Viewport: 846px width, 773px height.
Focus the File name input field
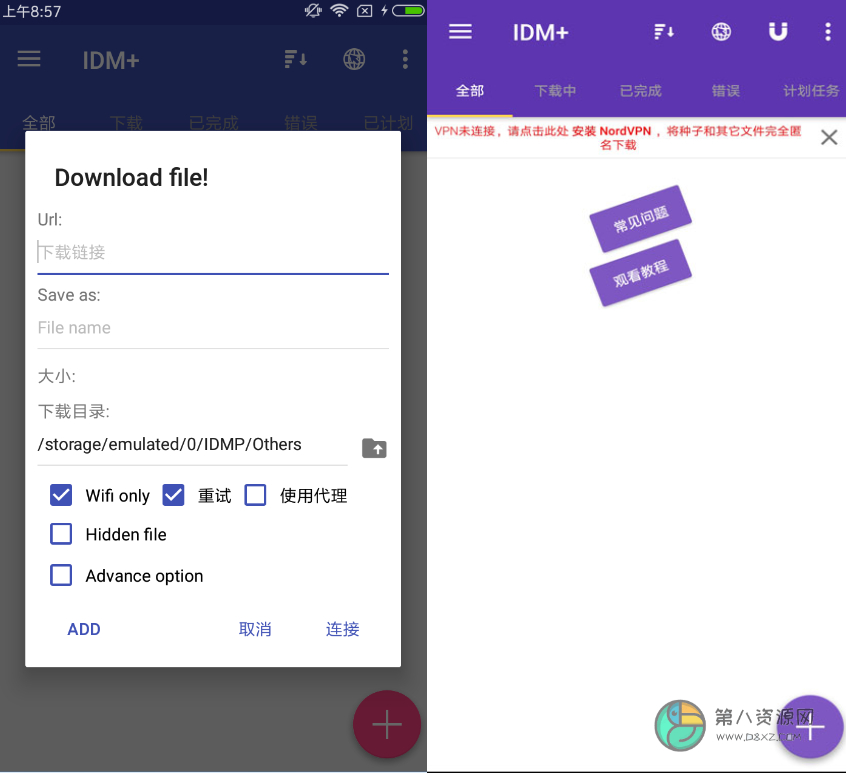click(213, 327)
